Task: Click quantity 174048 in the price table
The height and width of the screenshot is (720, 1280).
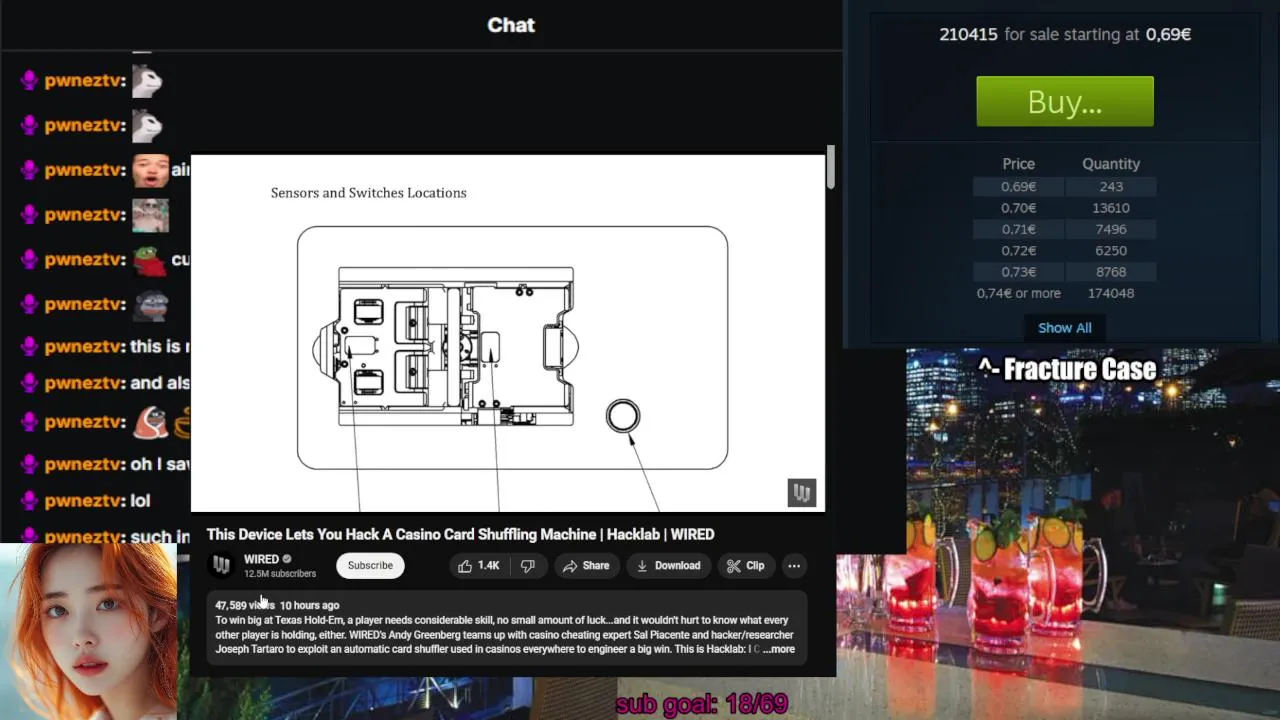Action: coord(1111,293)
